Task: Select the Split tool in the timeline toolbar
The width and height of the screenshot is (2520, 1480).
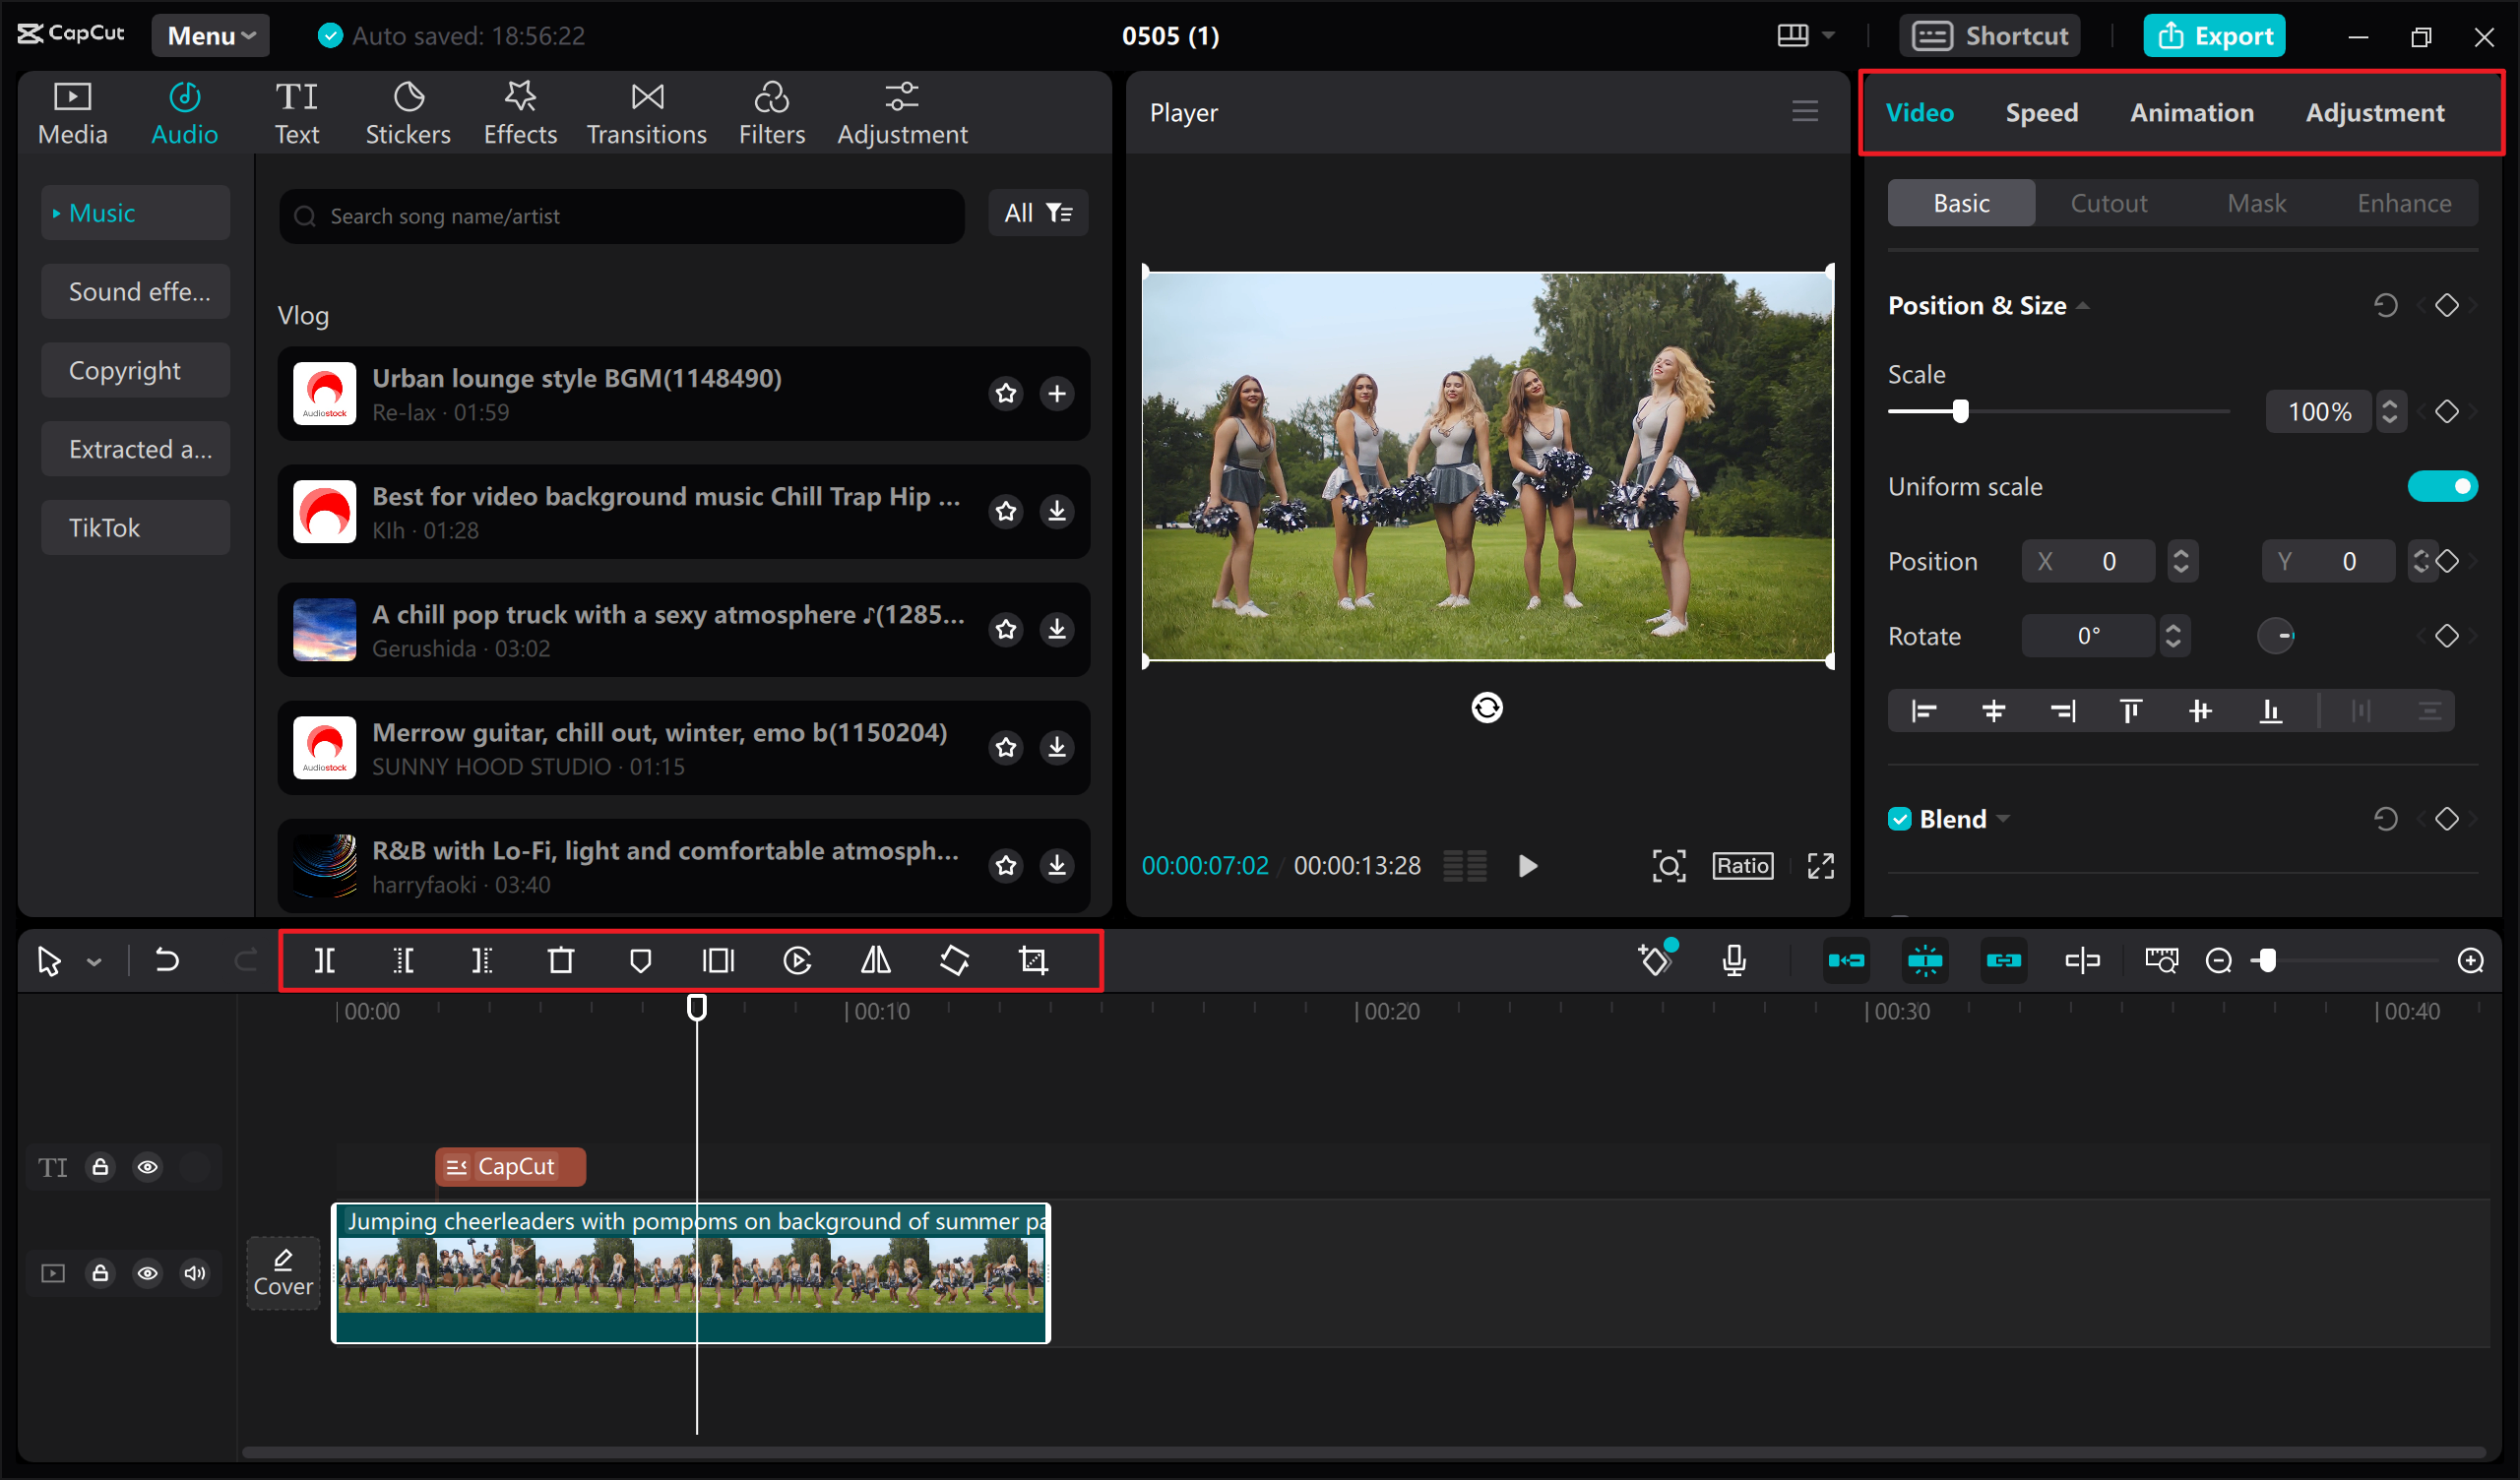Action: click(x=324, y=960)
